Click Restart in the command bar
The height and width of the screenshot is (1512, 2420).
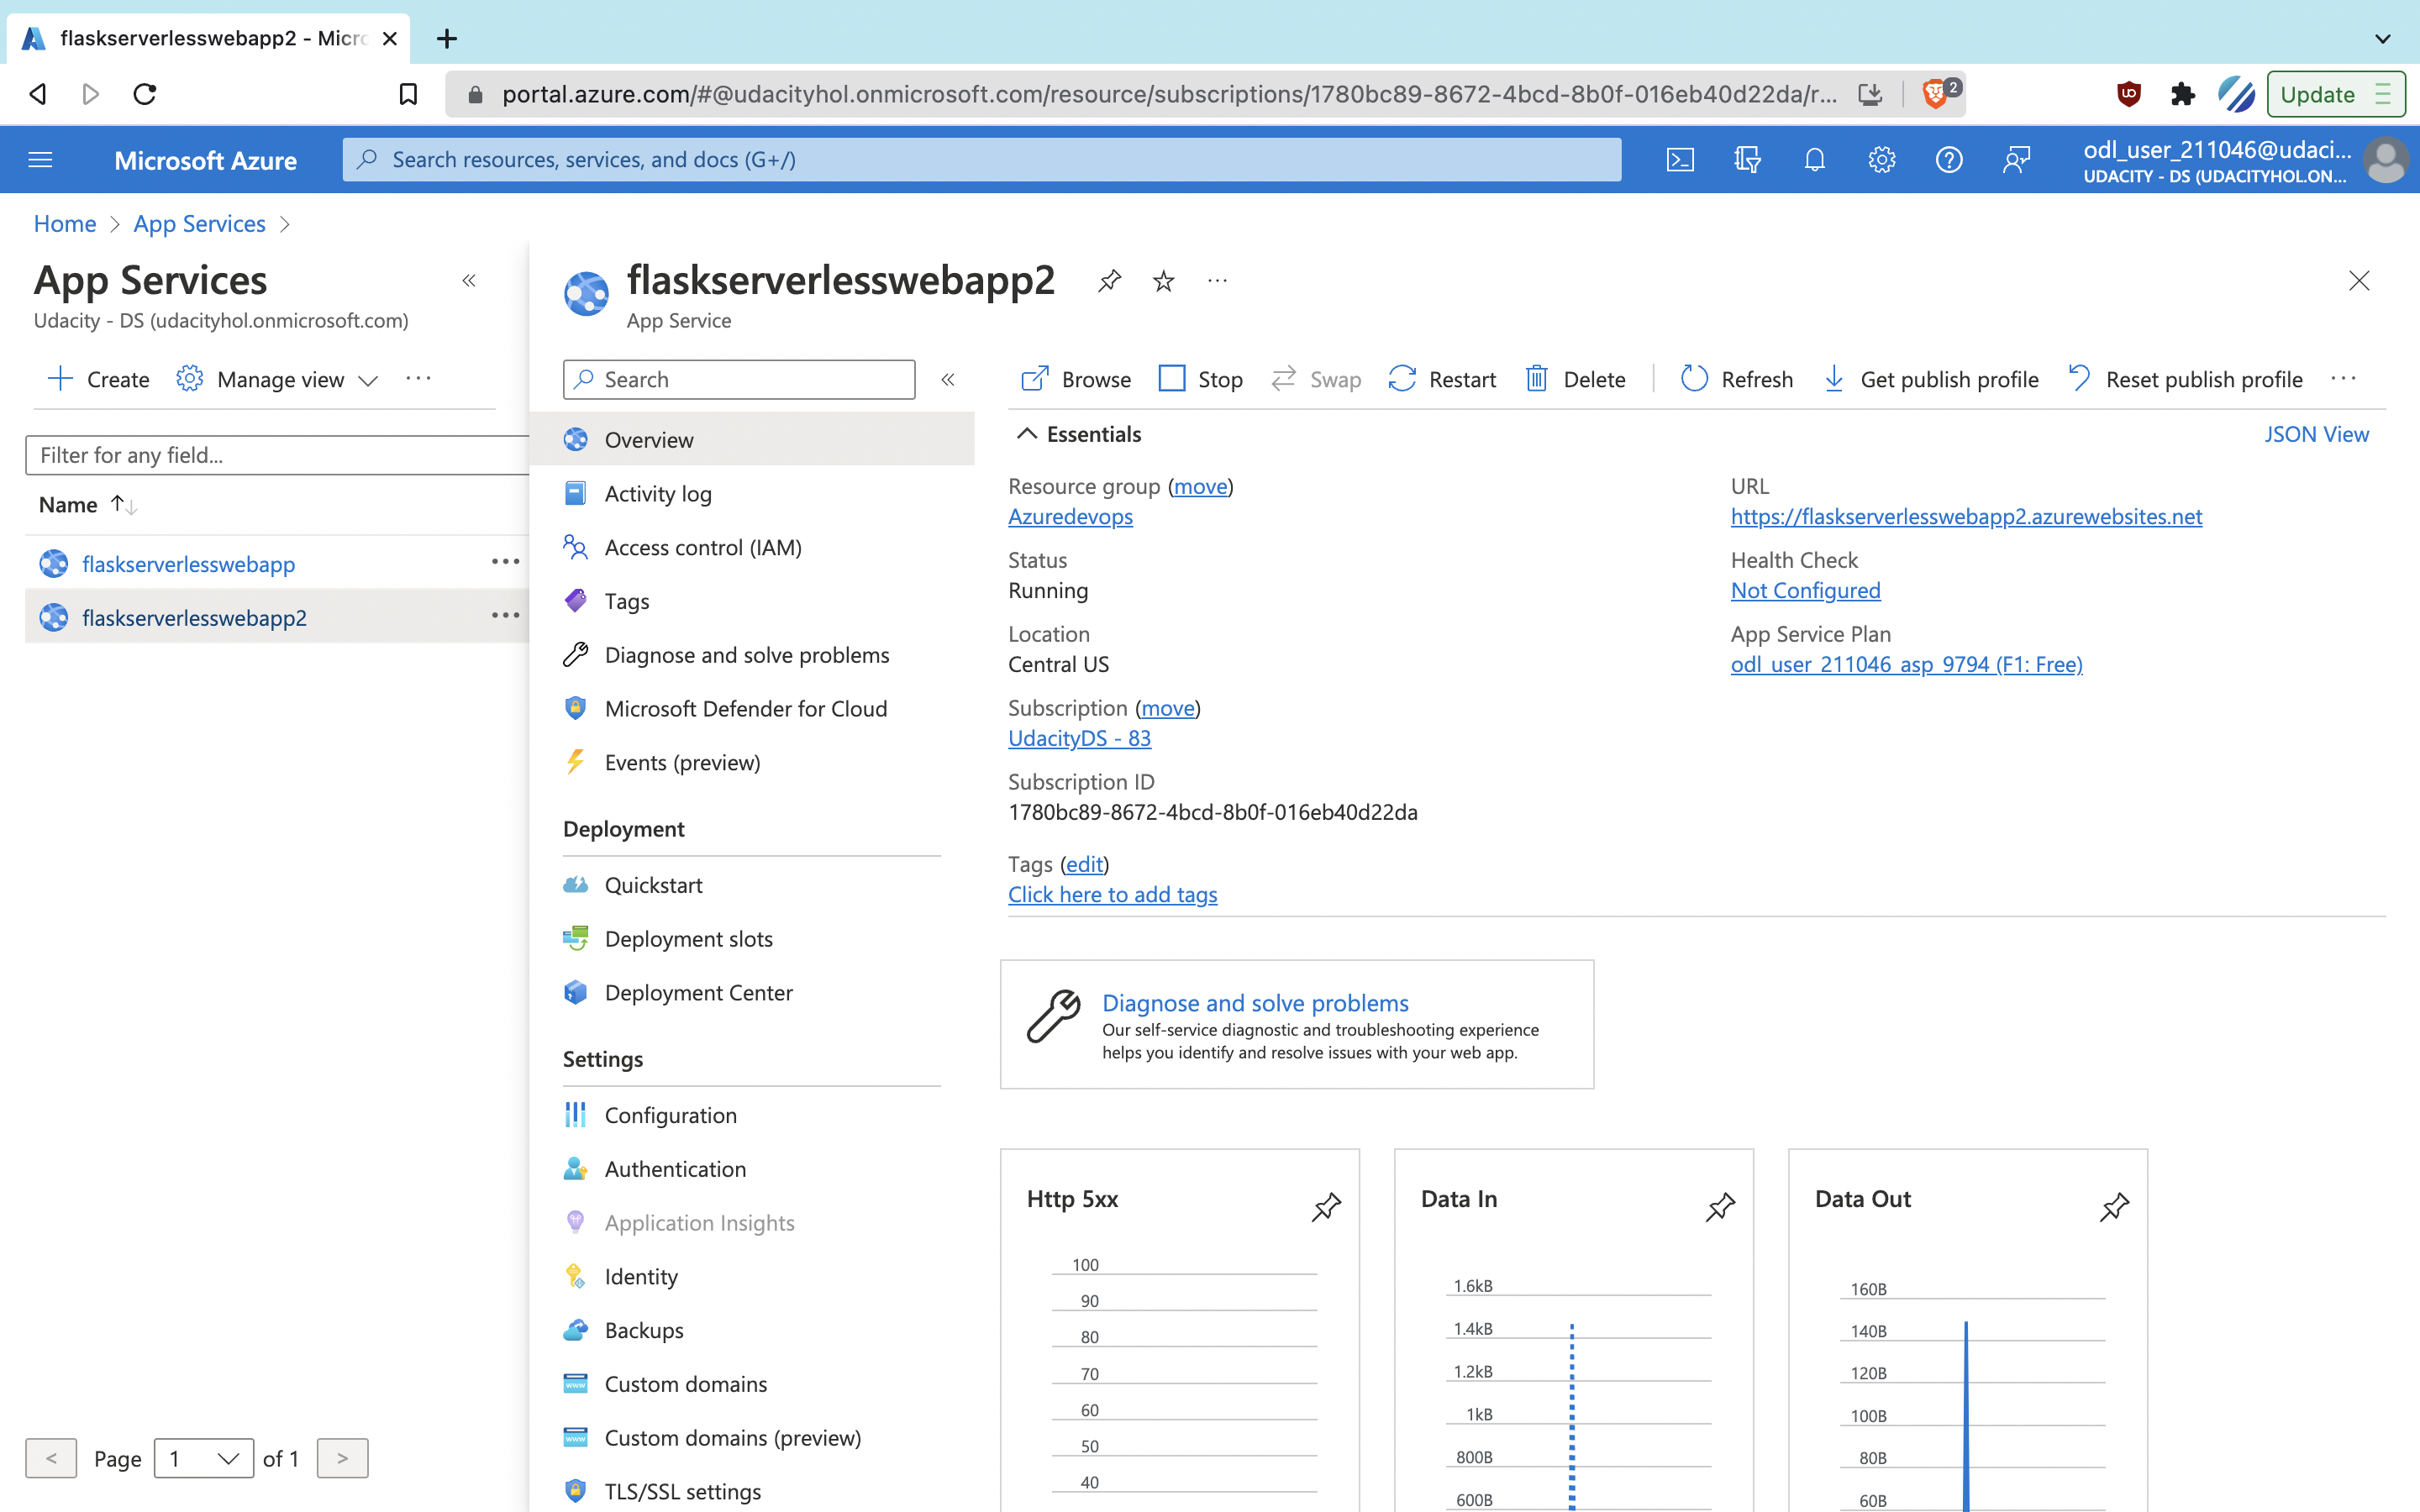pyautogui.click(x=1442, y=379)
